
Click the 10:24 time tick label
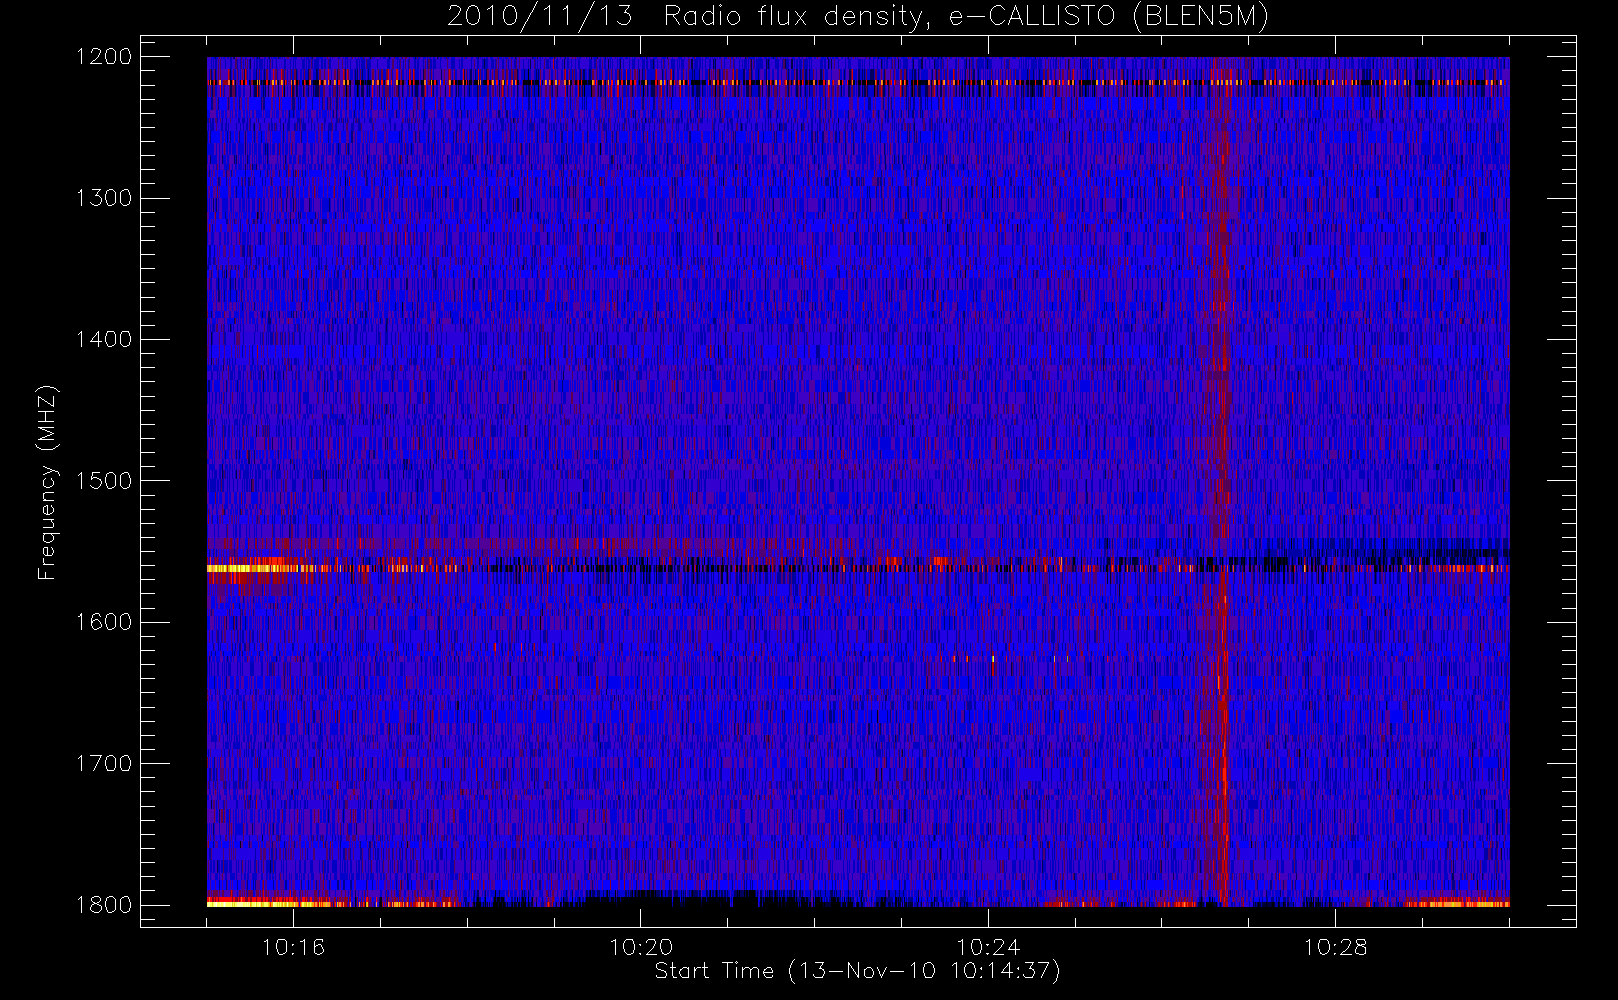[988, 947]
